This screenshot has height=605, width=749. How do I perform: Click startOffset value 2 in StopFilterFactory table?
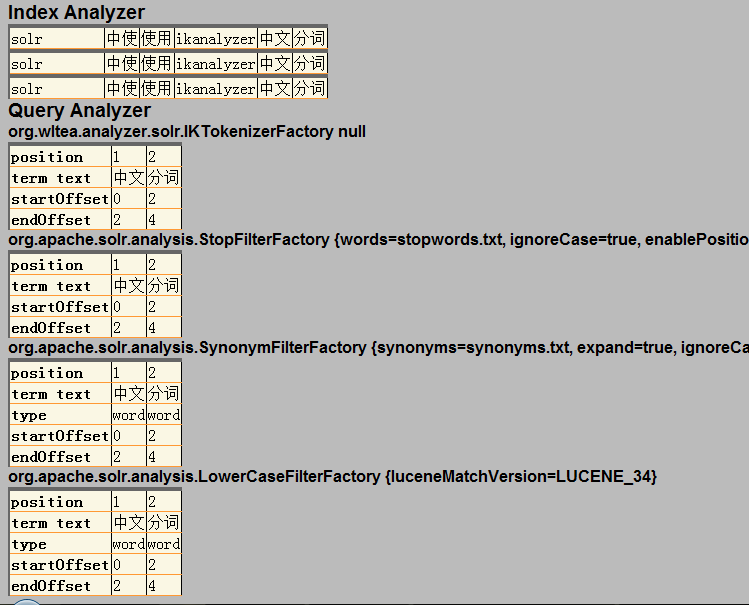pyautogui.click(x=152, y=307)
